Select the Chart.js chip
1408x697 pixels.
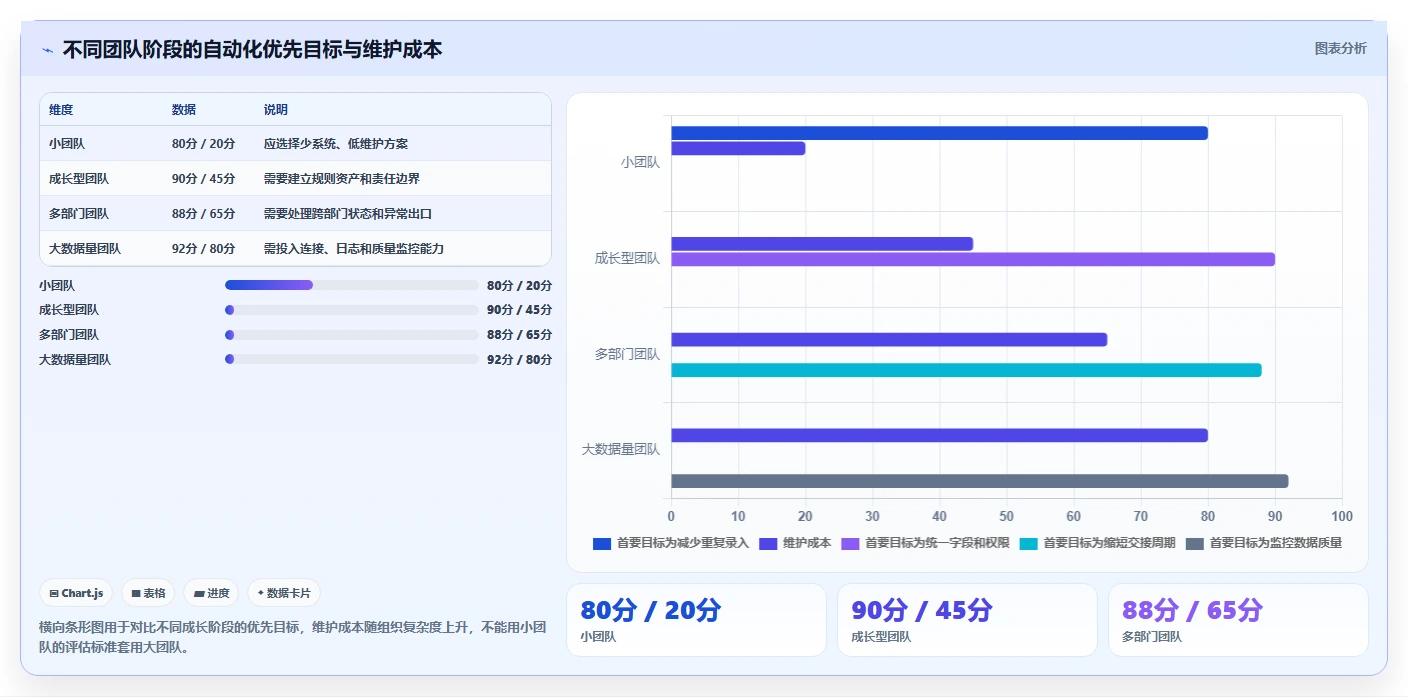point(76,593)
